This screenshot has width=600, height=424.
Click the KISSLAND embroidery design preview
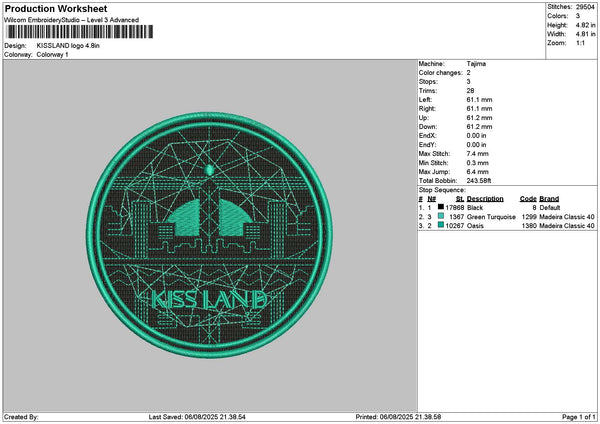click(x=209, y=235)
